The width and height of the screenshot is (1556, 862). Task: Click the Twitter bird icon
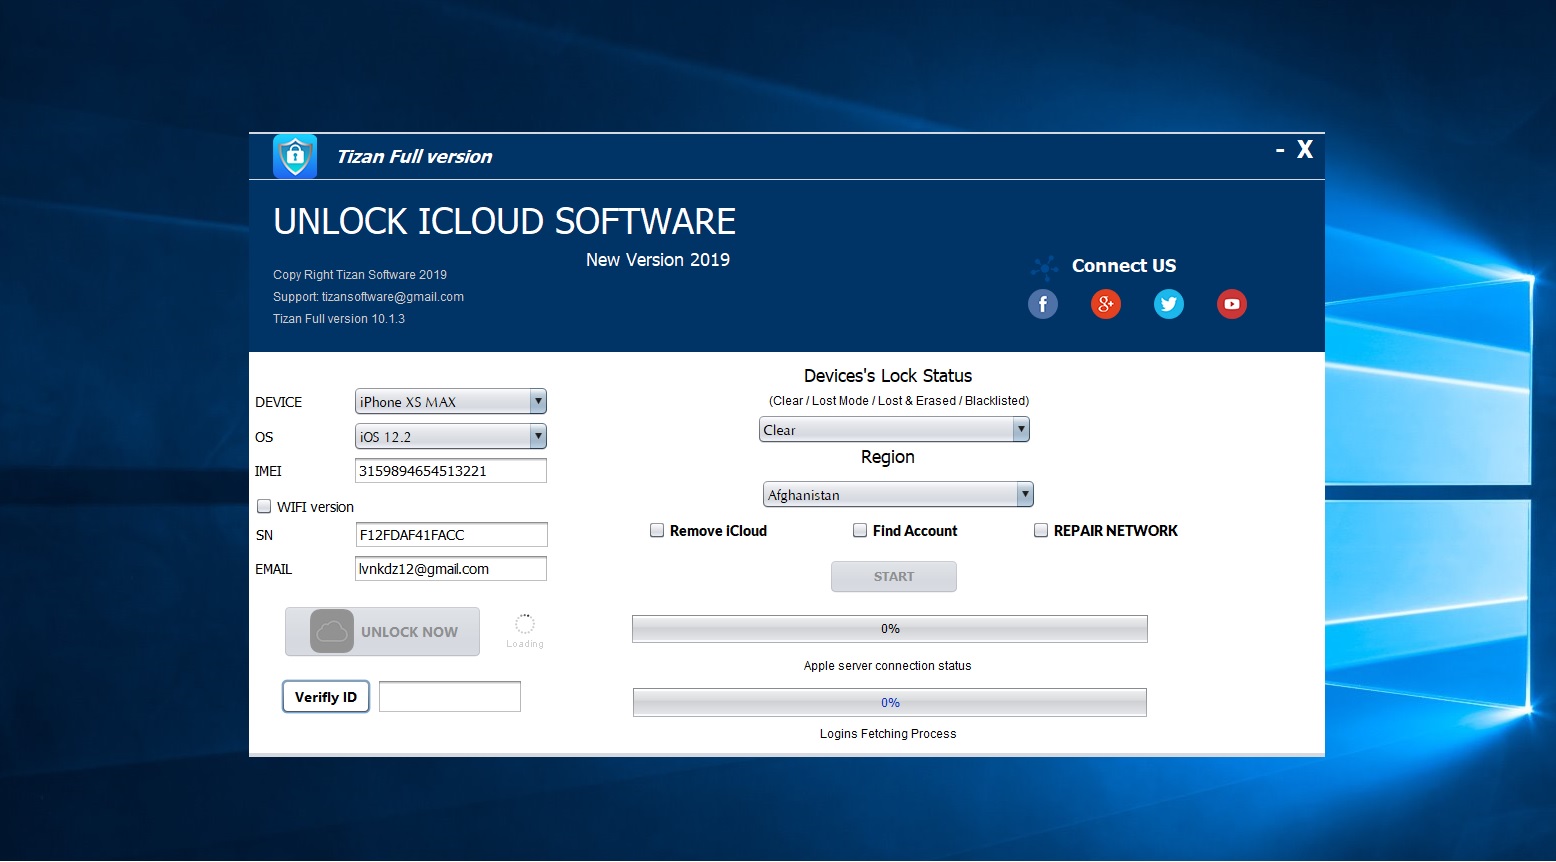point(1168,304)
